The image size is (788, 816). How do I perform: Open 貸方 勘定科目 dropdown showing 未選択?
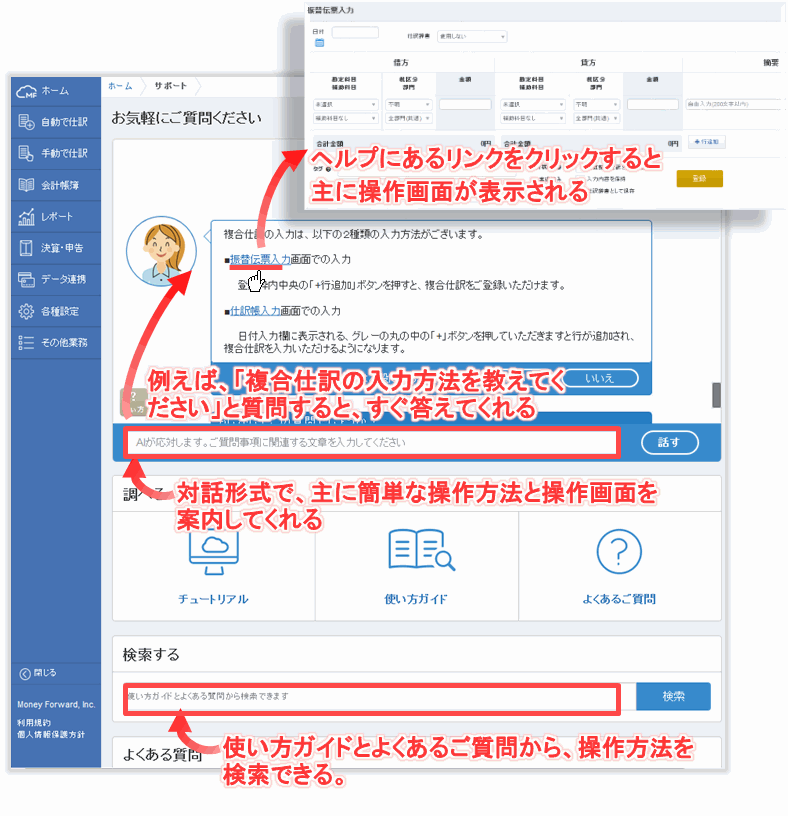click(533, 105)
